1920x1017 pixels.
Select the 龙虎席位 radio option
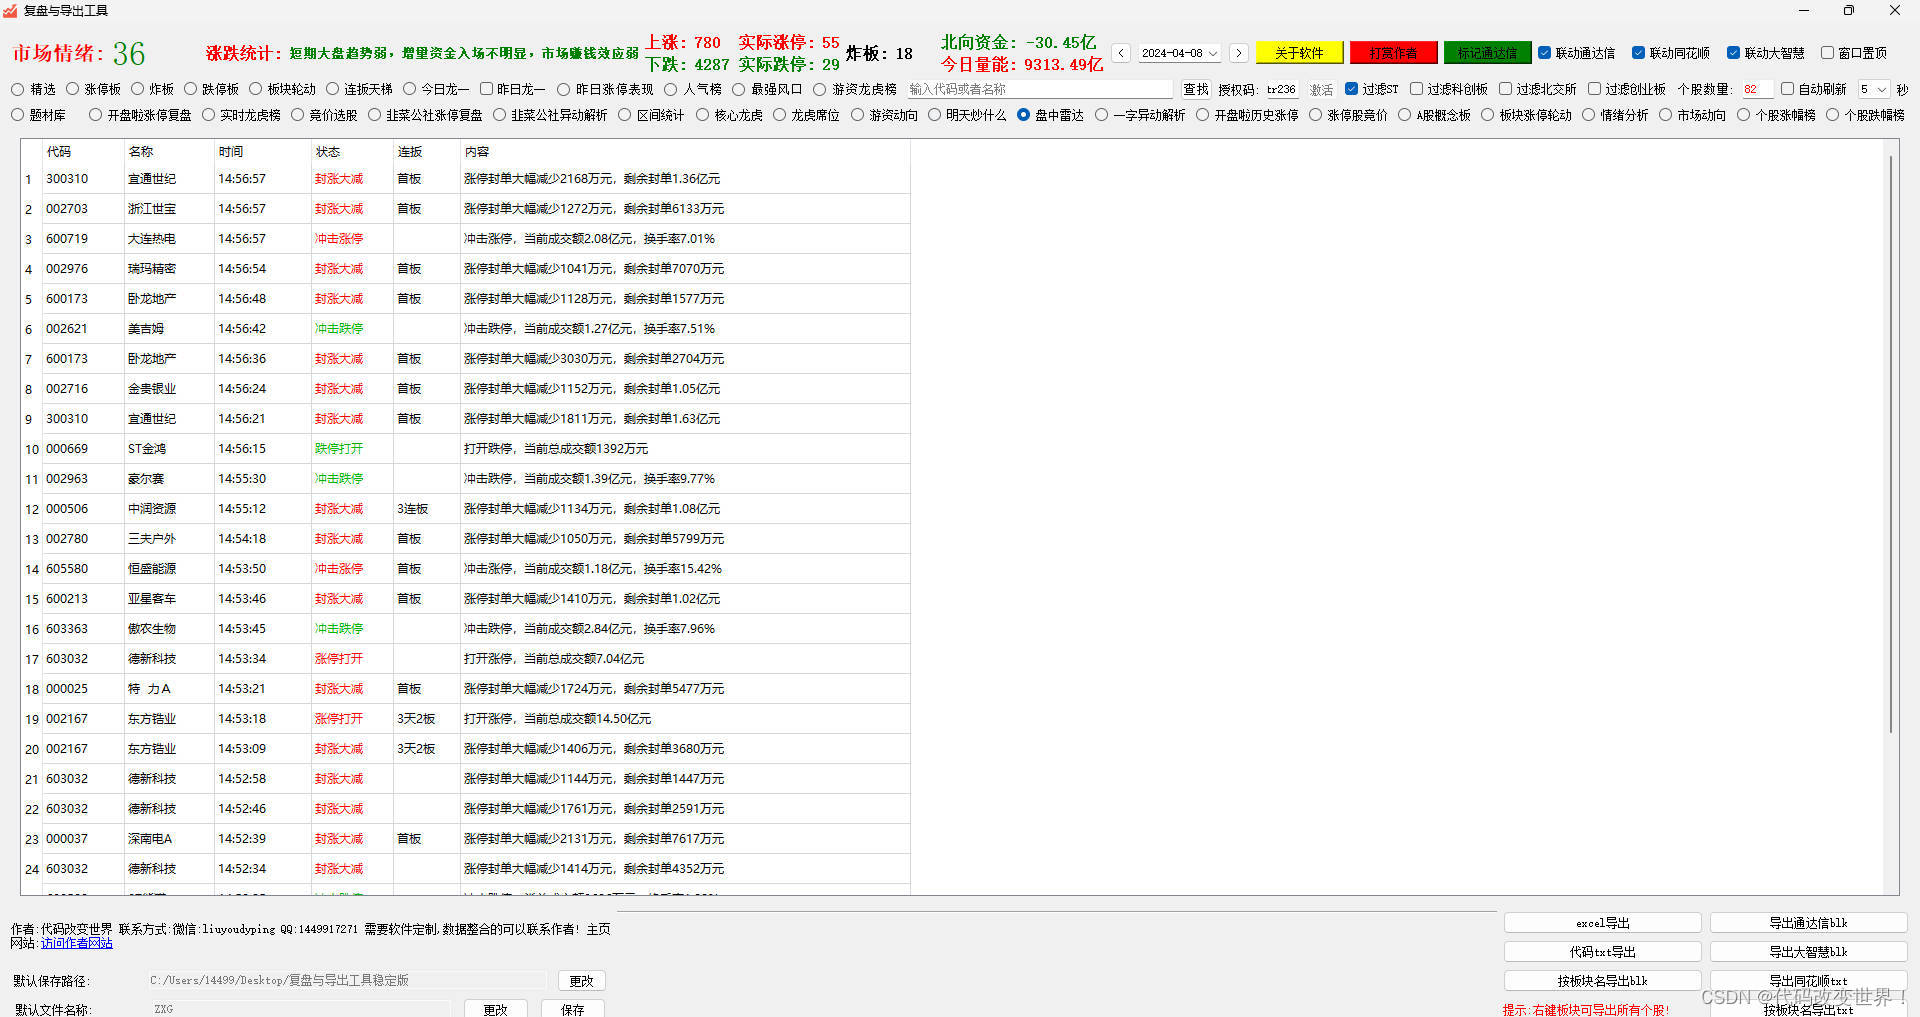pos(779,115)
